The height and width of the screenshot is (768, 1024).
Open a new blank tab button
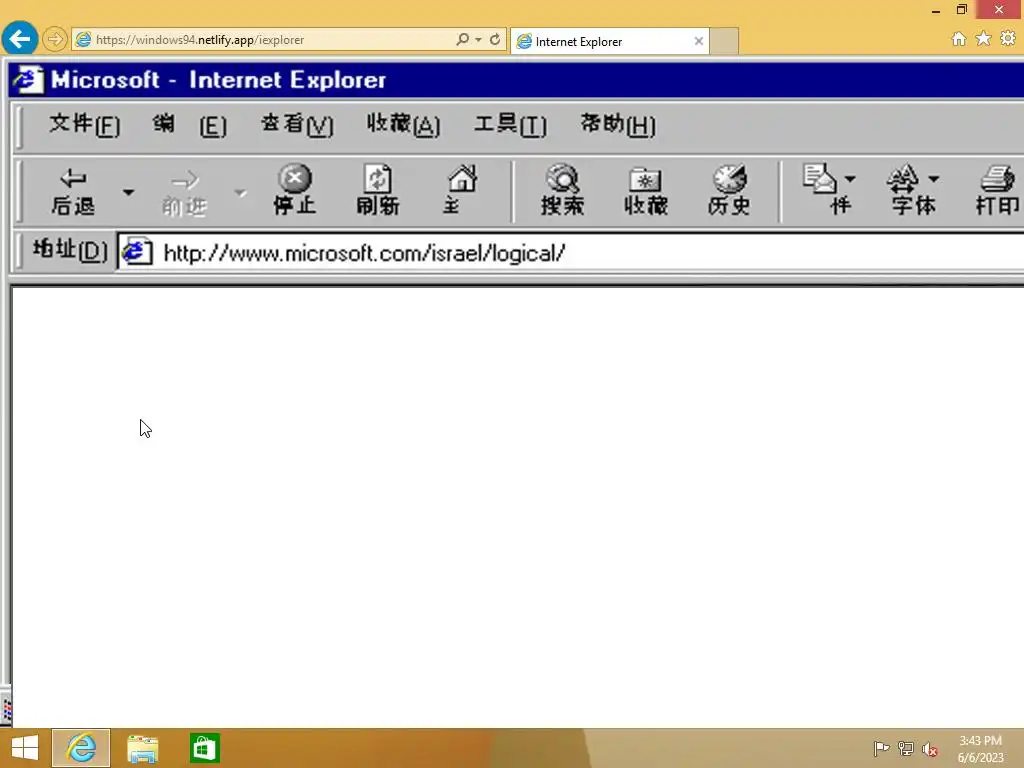point(724,41)
